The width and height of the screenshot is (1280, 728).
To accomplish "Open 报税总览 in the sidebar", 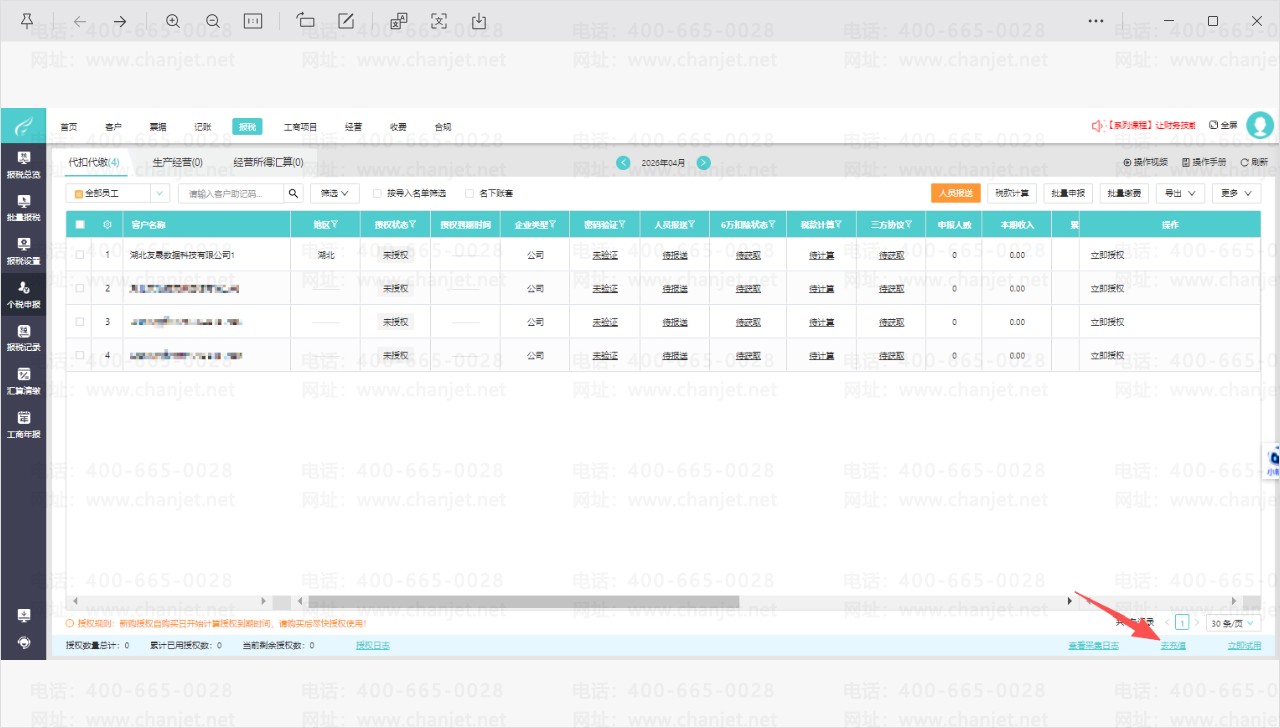I will [24, 164].
